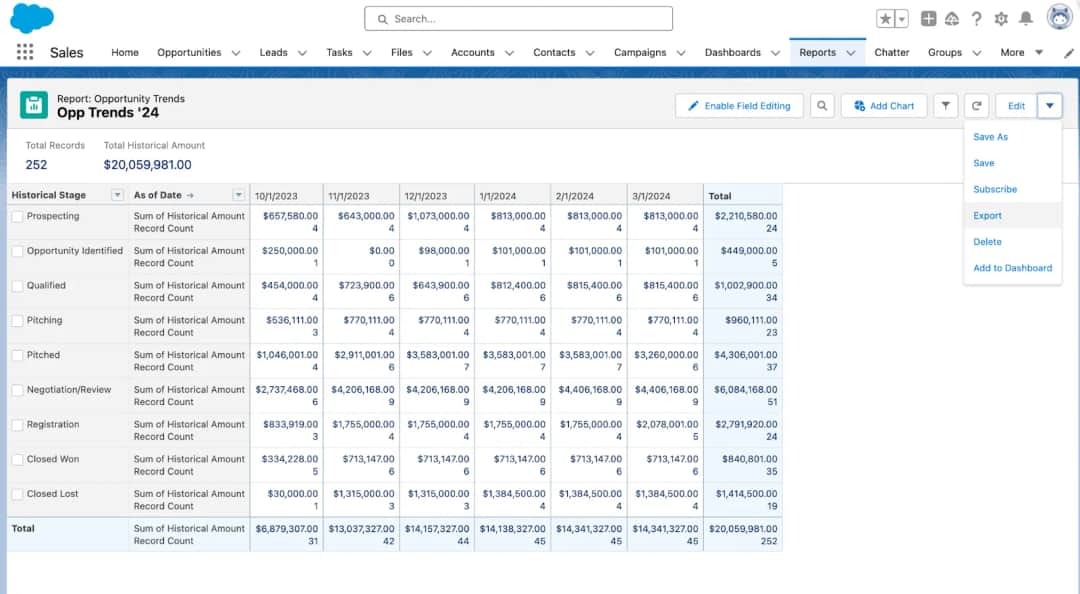Click the $2,737,468.00 Negotiation/Review cell
This screenshot has height=594, width=1080.
(287, 389)
